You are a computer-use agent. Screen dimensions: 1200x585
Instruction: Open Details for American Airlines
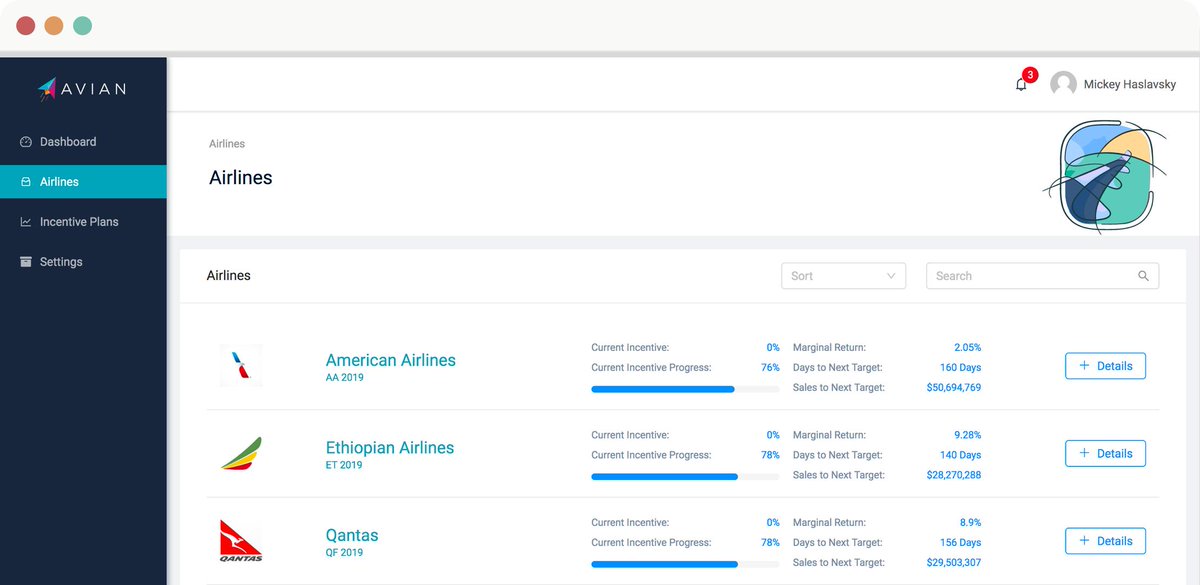click(1105, 365)
